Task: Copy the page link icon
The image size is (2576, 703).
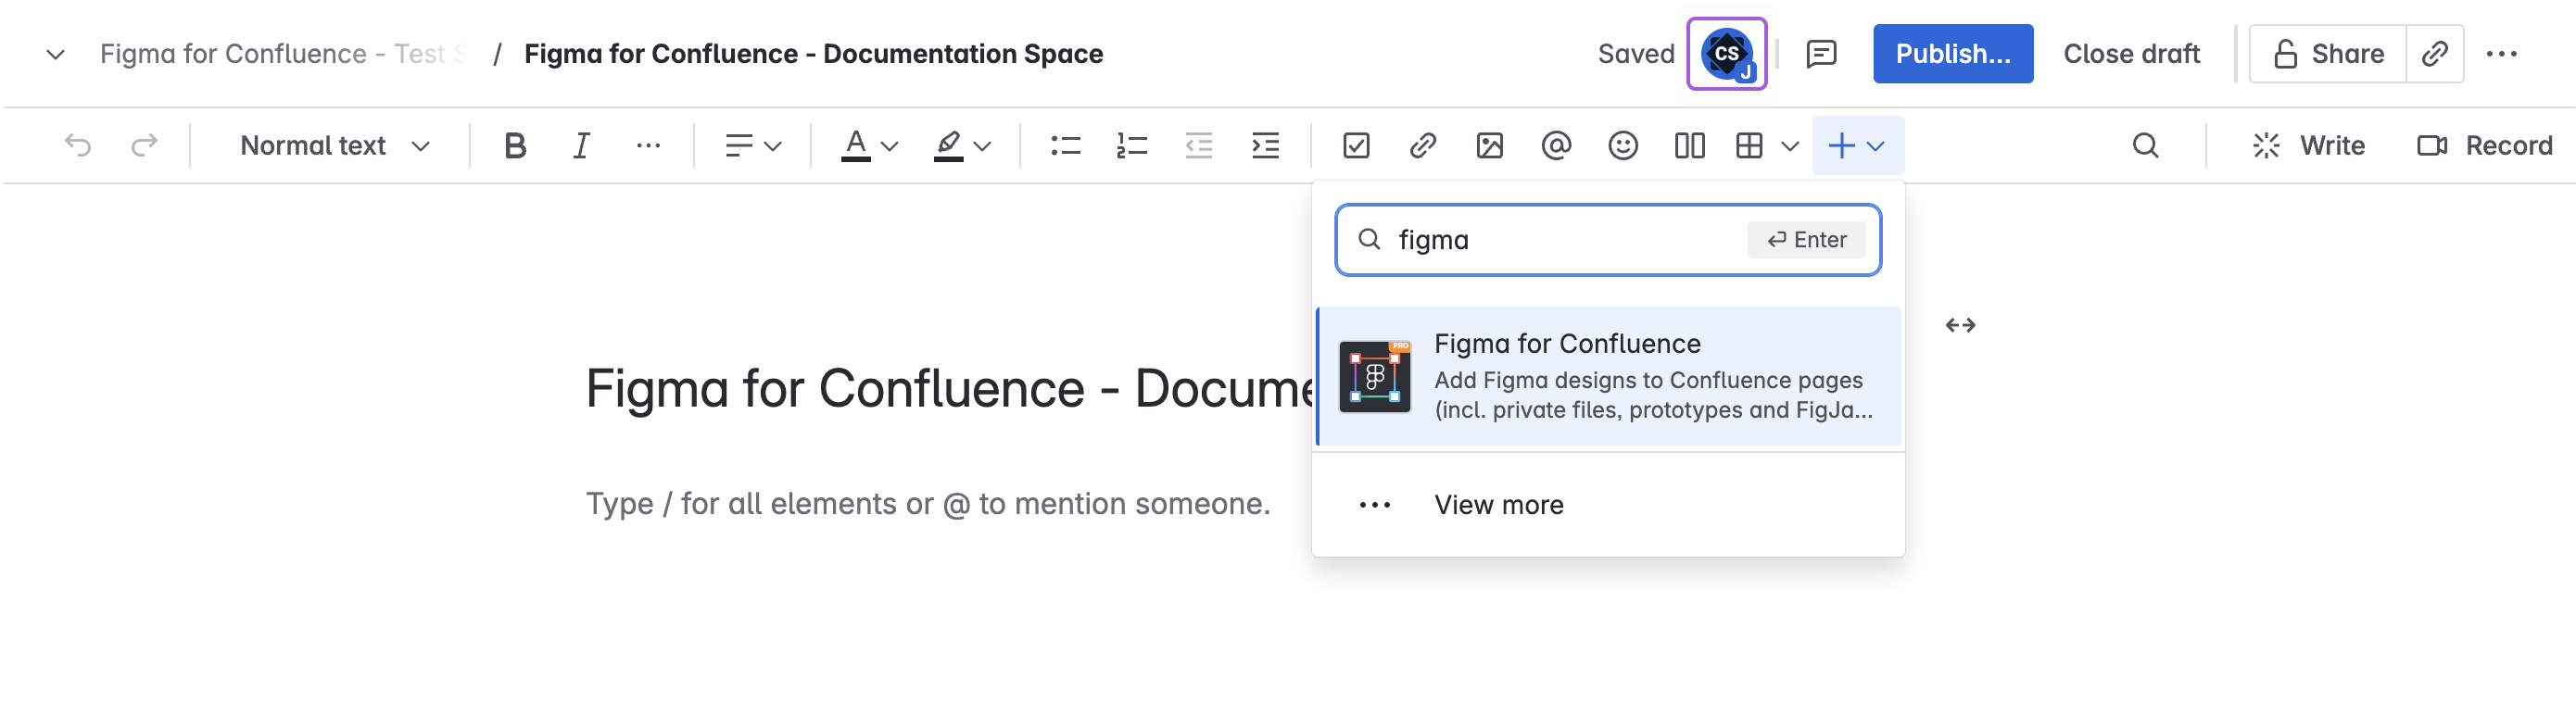Action: tap(2435, 54)
